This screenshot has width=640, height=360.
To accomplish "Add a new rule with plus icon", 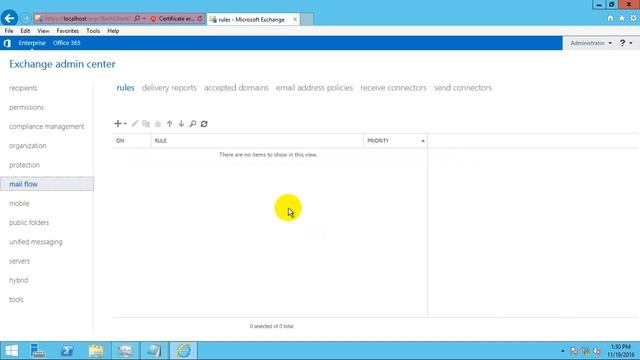I will [118, 124].
